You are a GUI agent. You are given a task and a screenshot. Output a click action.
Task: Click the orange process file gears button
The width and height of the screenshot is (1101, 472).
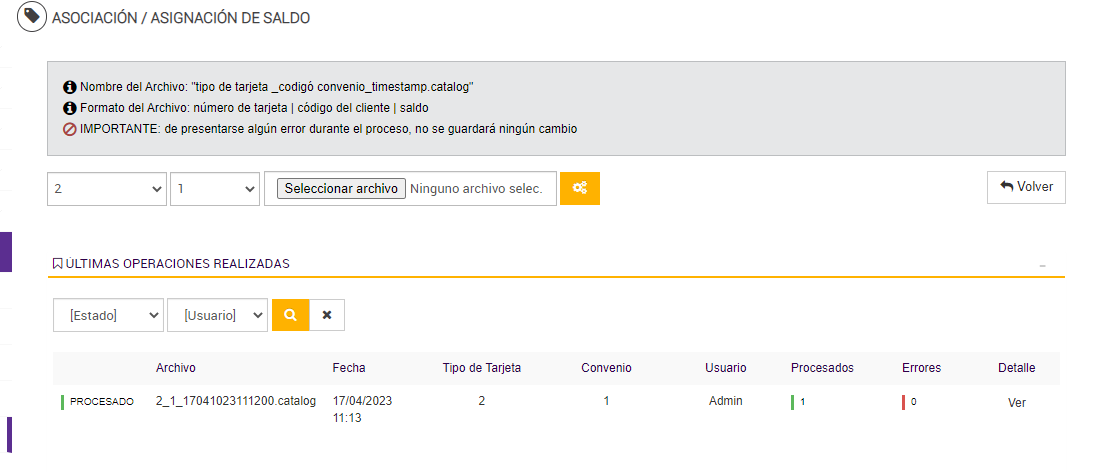pyautogui.click(x=579, y=188)
